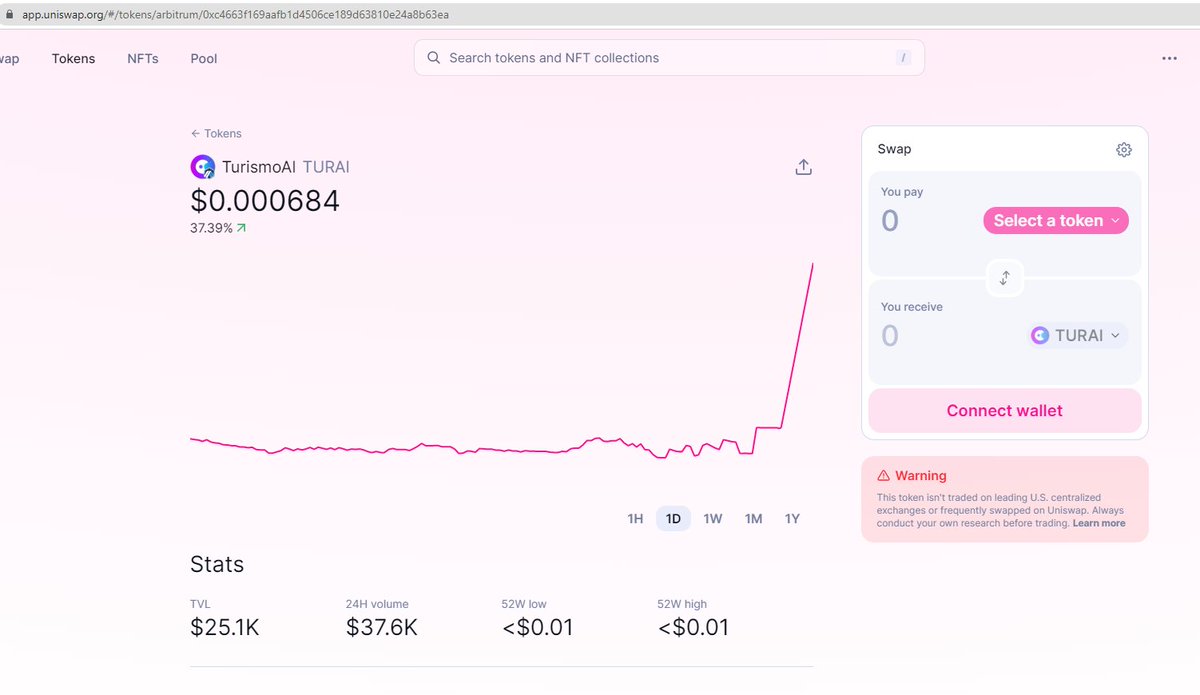Select the 1M chart range
Image resolution: width=1200 pixels, height=695 pixels.
click(x=754, y=519)
